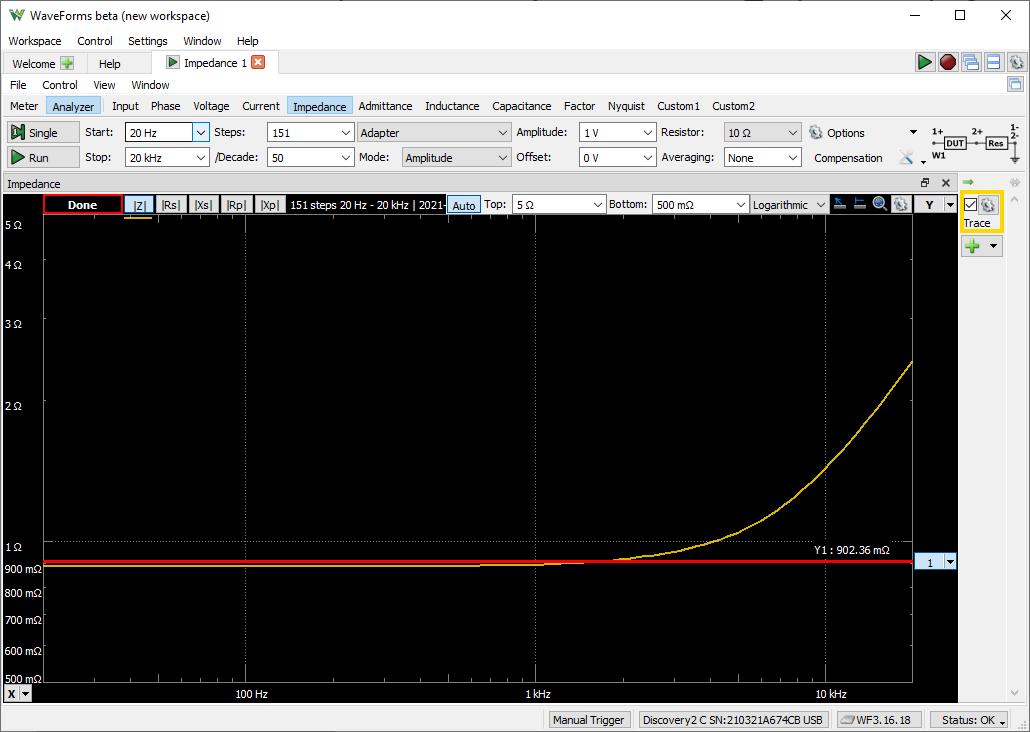This screenshot has width=1030, height=732.
Task: Switch to the Phase tab
Action: (x=166, y=106)
